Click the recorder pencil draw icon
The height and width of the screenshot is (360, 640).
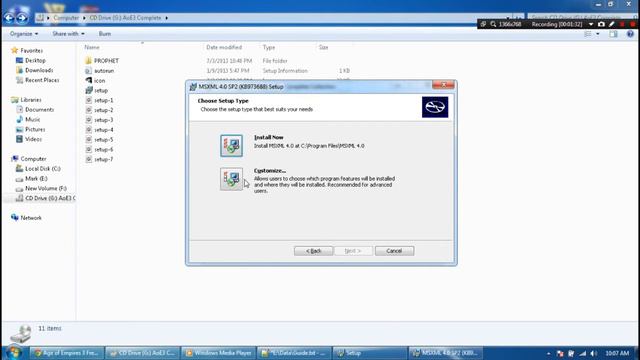point(611,24)
